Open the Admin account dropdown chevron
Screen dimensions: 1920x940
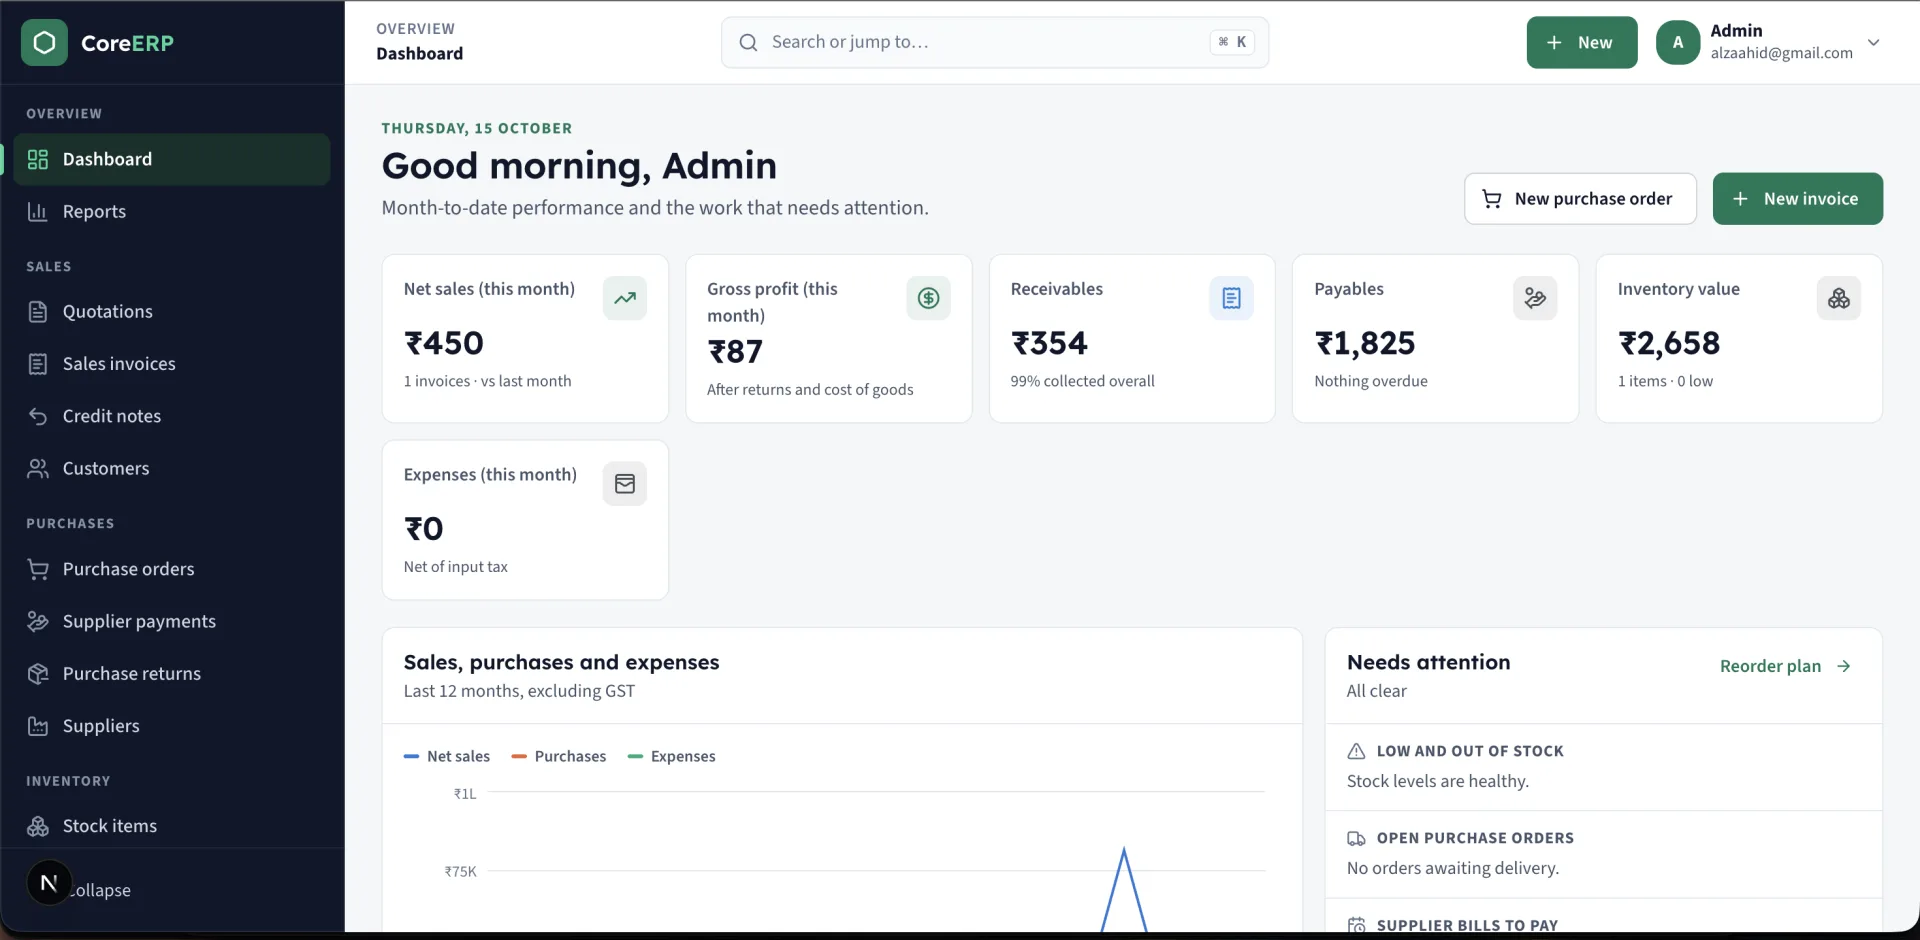(1874, 42)
